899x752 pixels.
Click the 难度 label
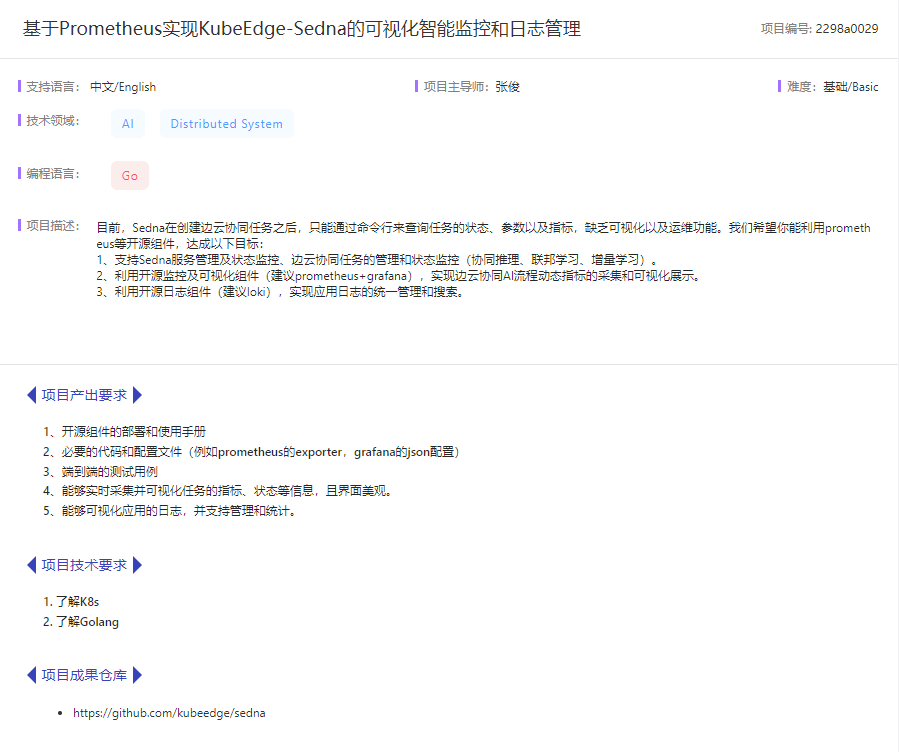tap(801, 87)
